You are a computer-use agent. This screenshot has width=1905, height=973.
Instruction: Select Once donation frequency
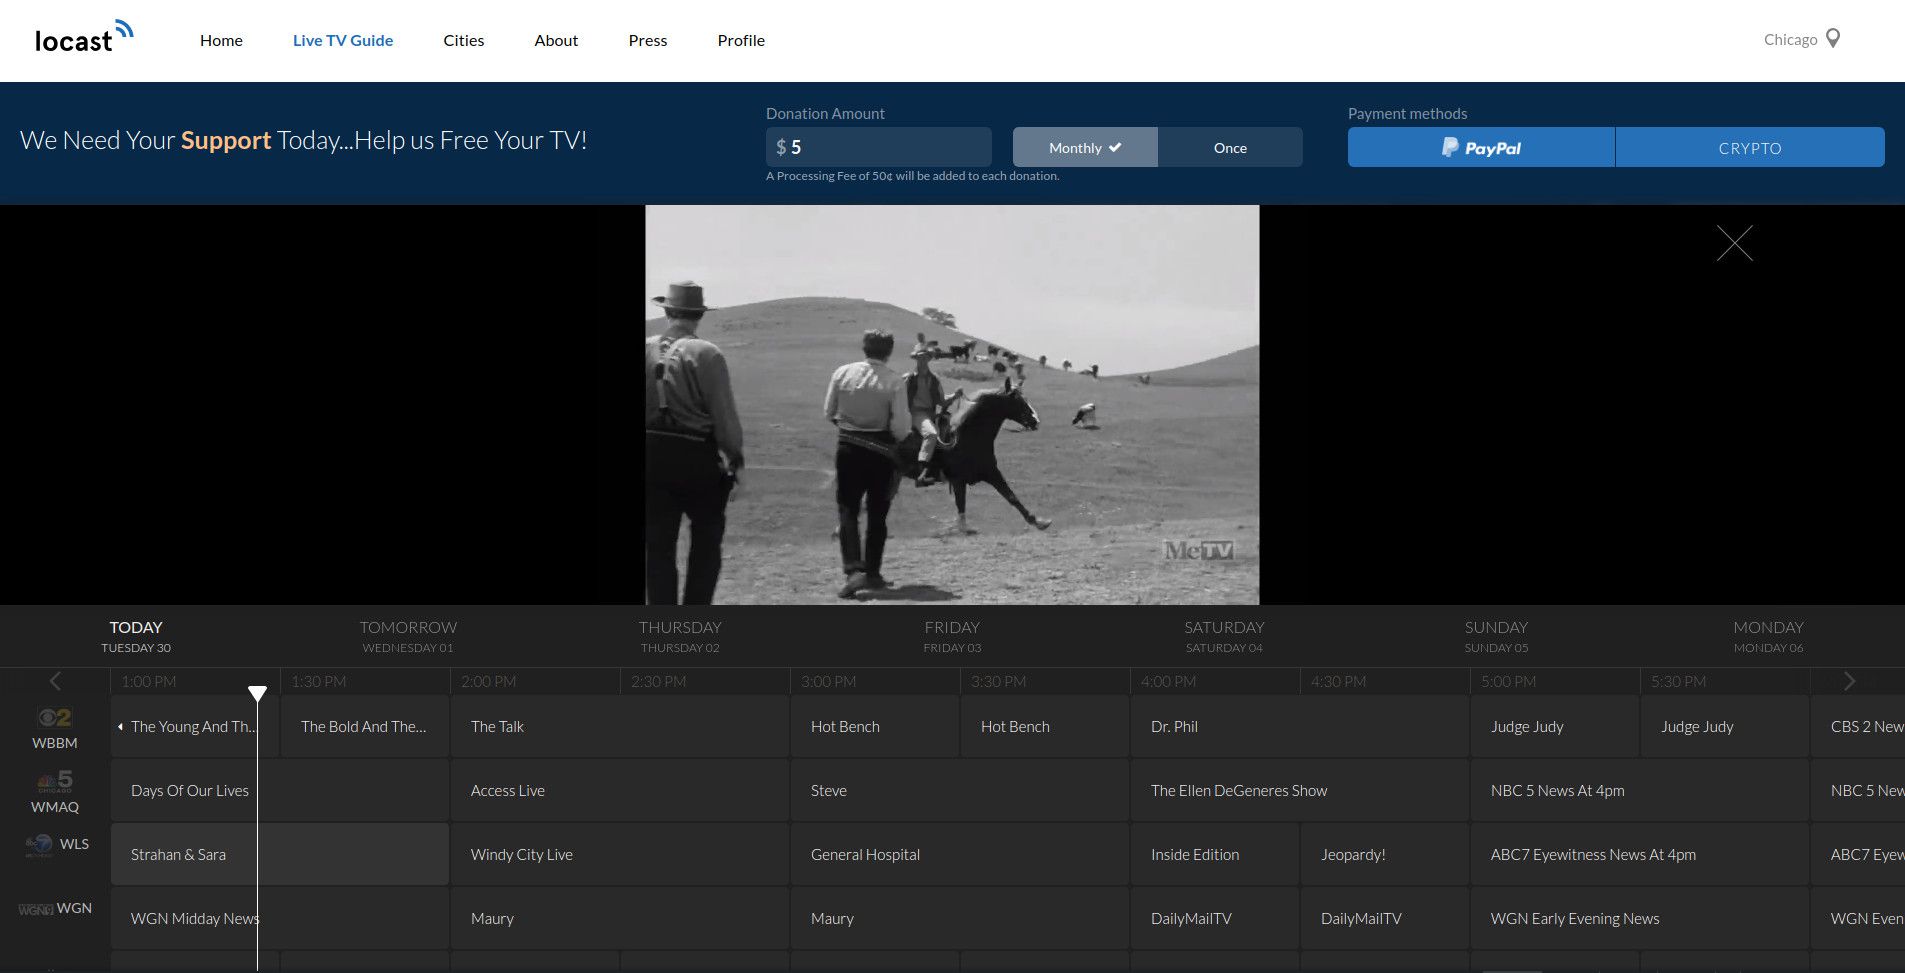click(x=1230, y=147)
